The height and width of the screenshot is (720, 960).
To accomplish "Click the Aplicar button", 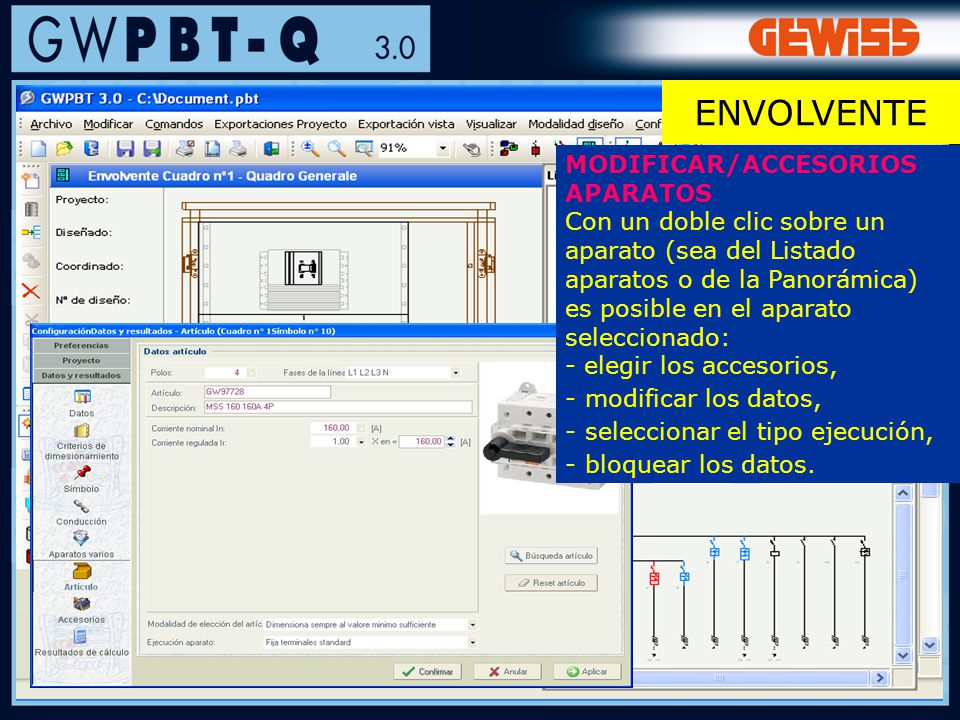I will 587,672.
